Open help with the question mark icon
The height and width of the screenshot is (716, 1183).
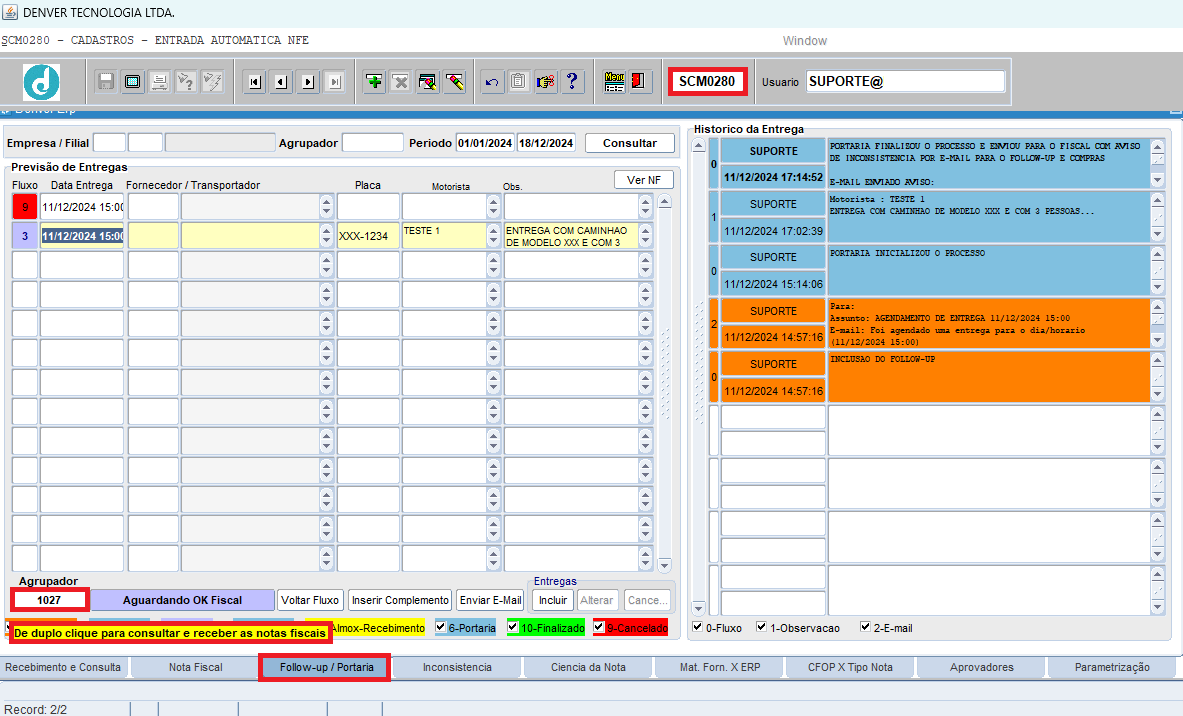pos(572,81)
